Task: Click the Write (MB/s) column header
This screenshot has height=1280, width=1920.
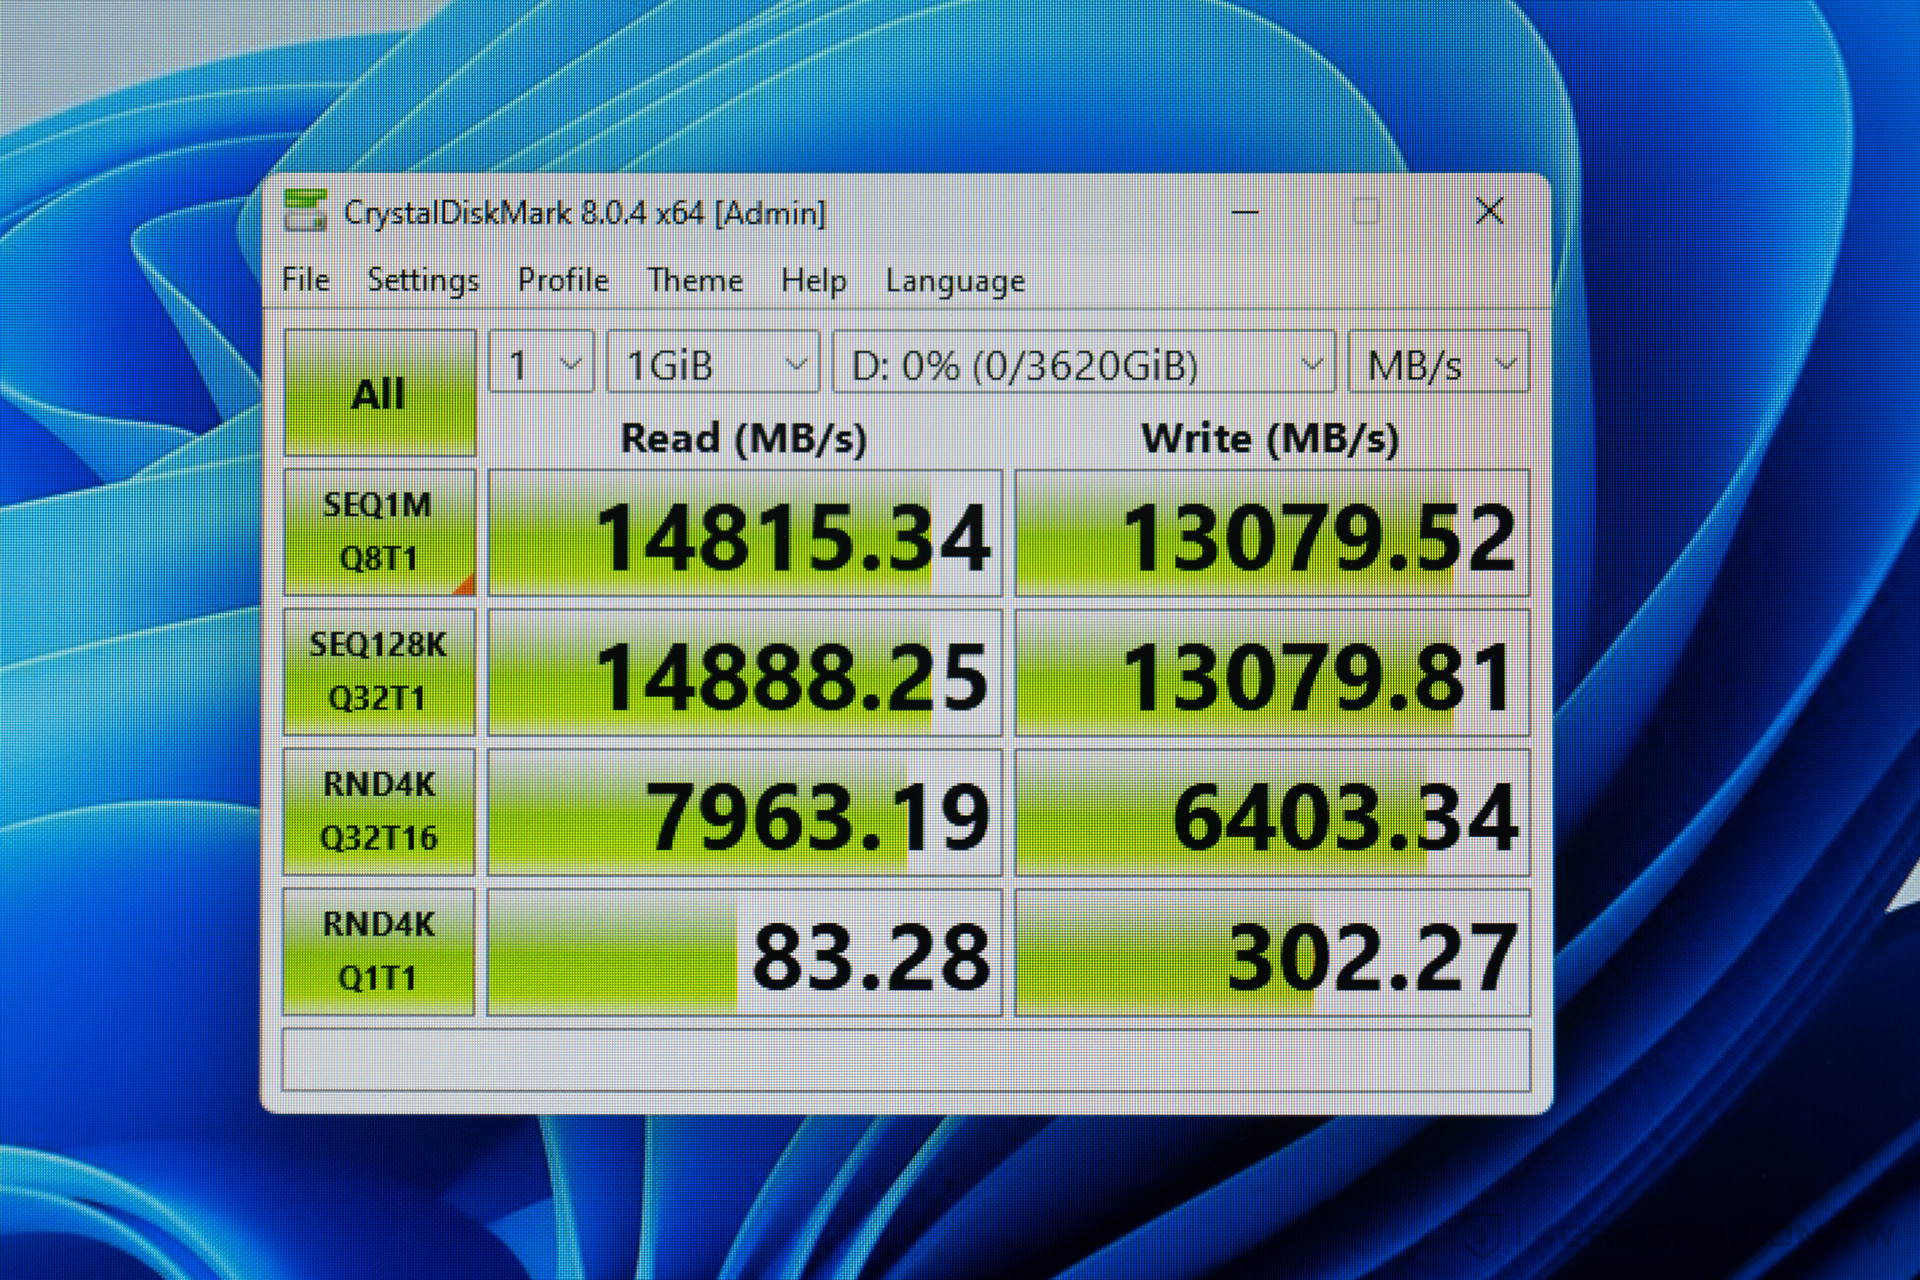Action: click(x=1270, y=438)
